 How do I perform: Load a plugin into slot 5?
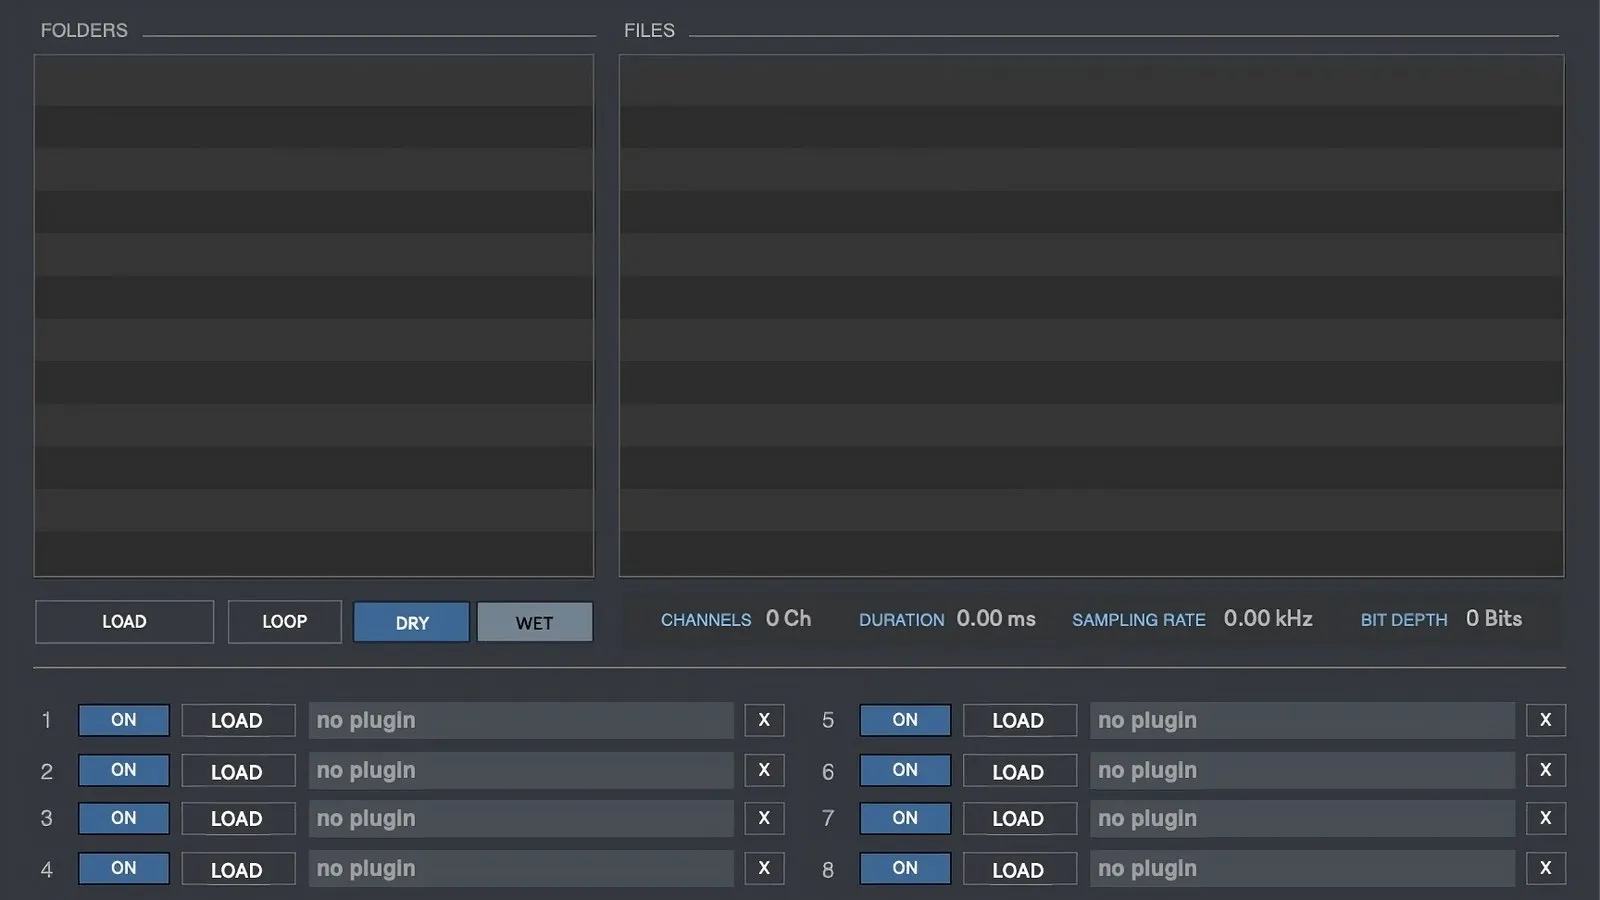click(x=1020, y=720)
